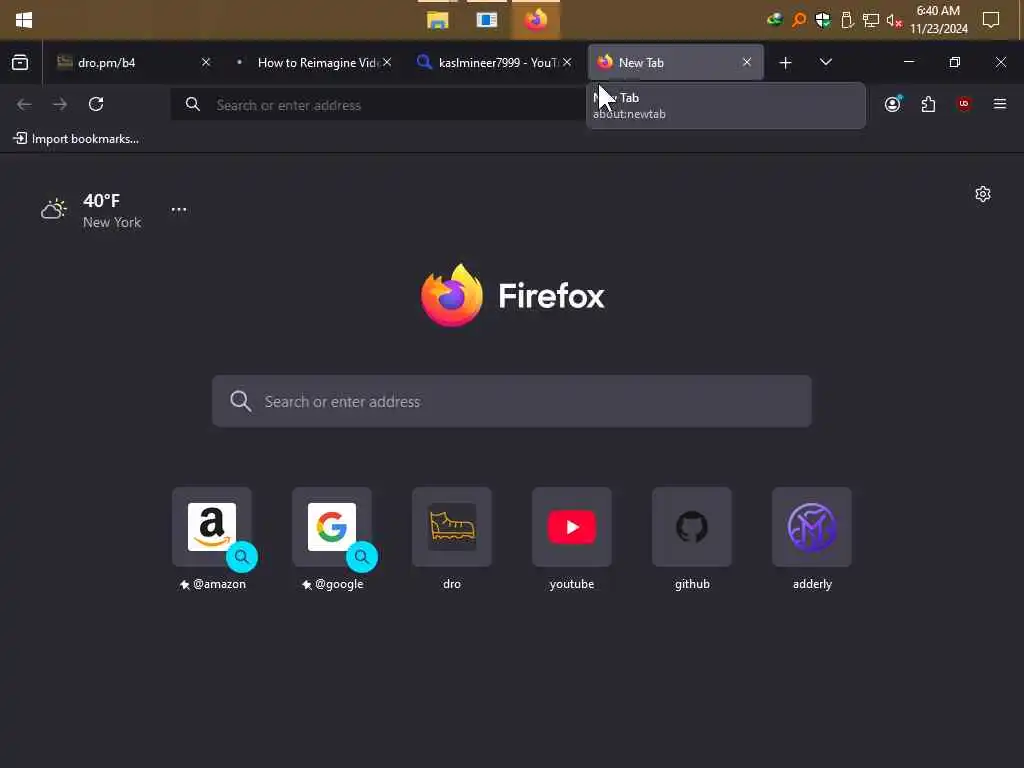Open the Windows Start menu
Viewport: 1024px width, 768px height.
tap(24, 20)
